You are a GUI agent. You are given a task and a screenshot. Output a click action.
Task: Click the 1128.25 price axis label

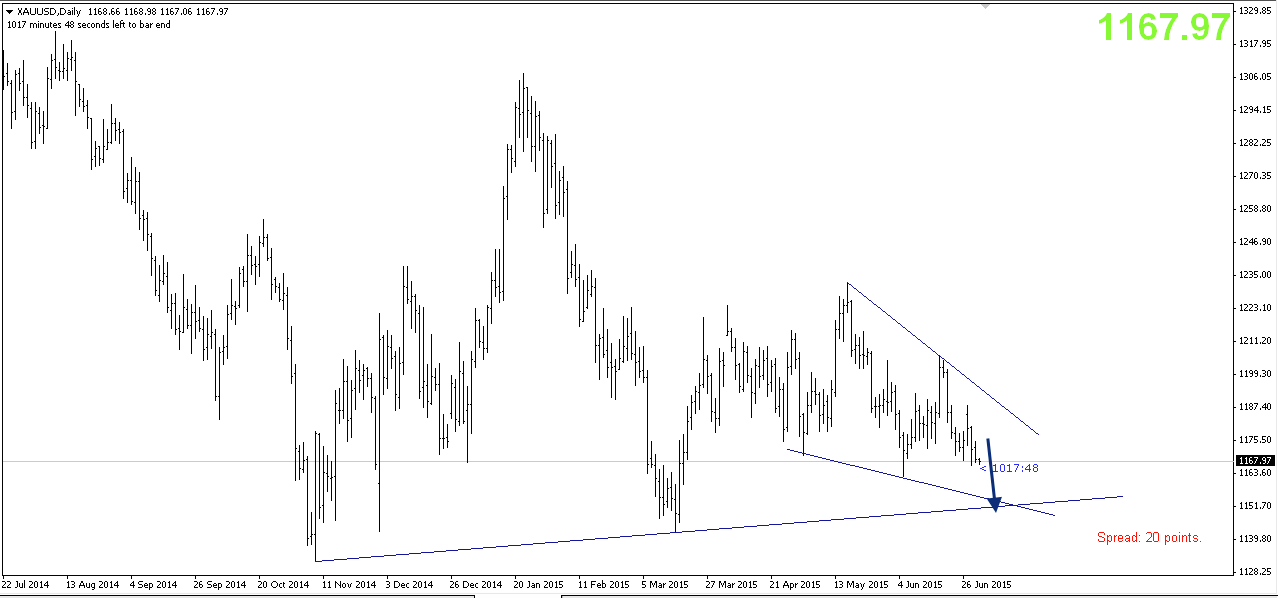coord(1254,572)
